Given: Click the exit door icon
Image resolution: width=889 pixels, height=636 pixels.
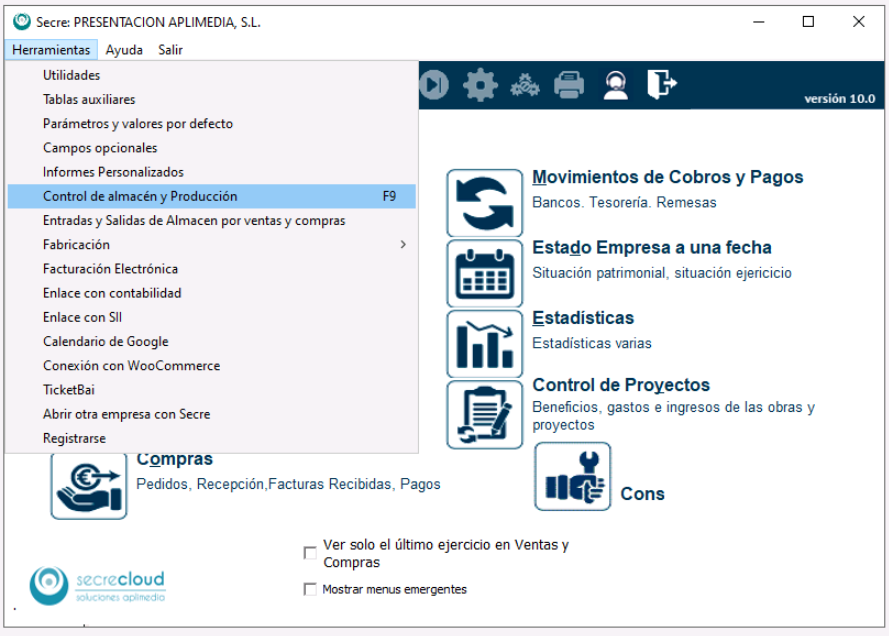Looking at the screenshot, I should tap(661, 85).
